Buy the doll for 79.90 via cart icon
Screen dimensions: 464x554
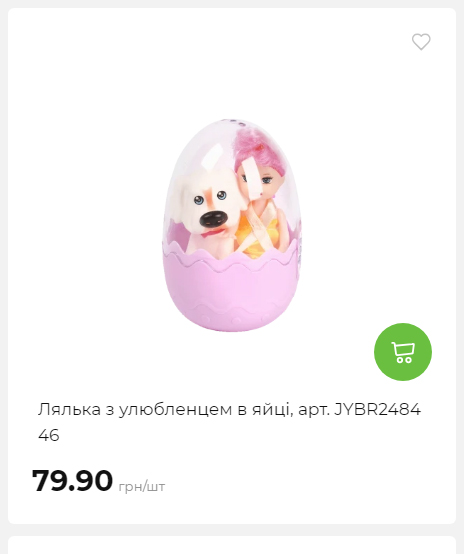coord(403,352)
